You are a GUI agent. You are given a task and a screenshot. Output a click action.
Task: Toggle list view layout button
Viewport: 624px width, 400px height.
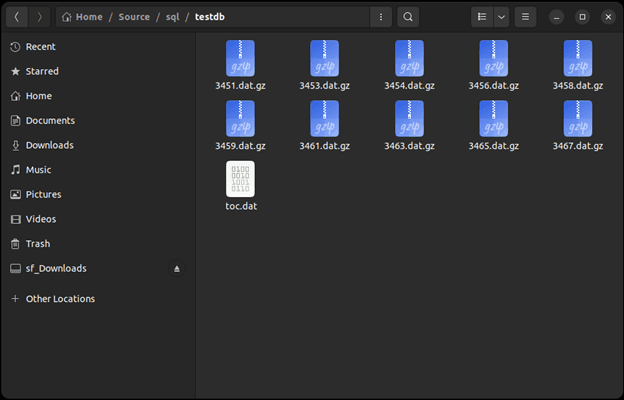482,17
